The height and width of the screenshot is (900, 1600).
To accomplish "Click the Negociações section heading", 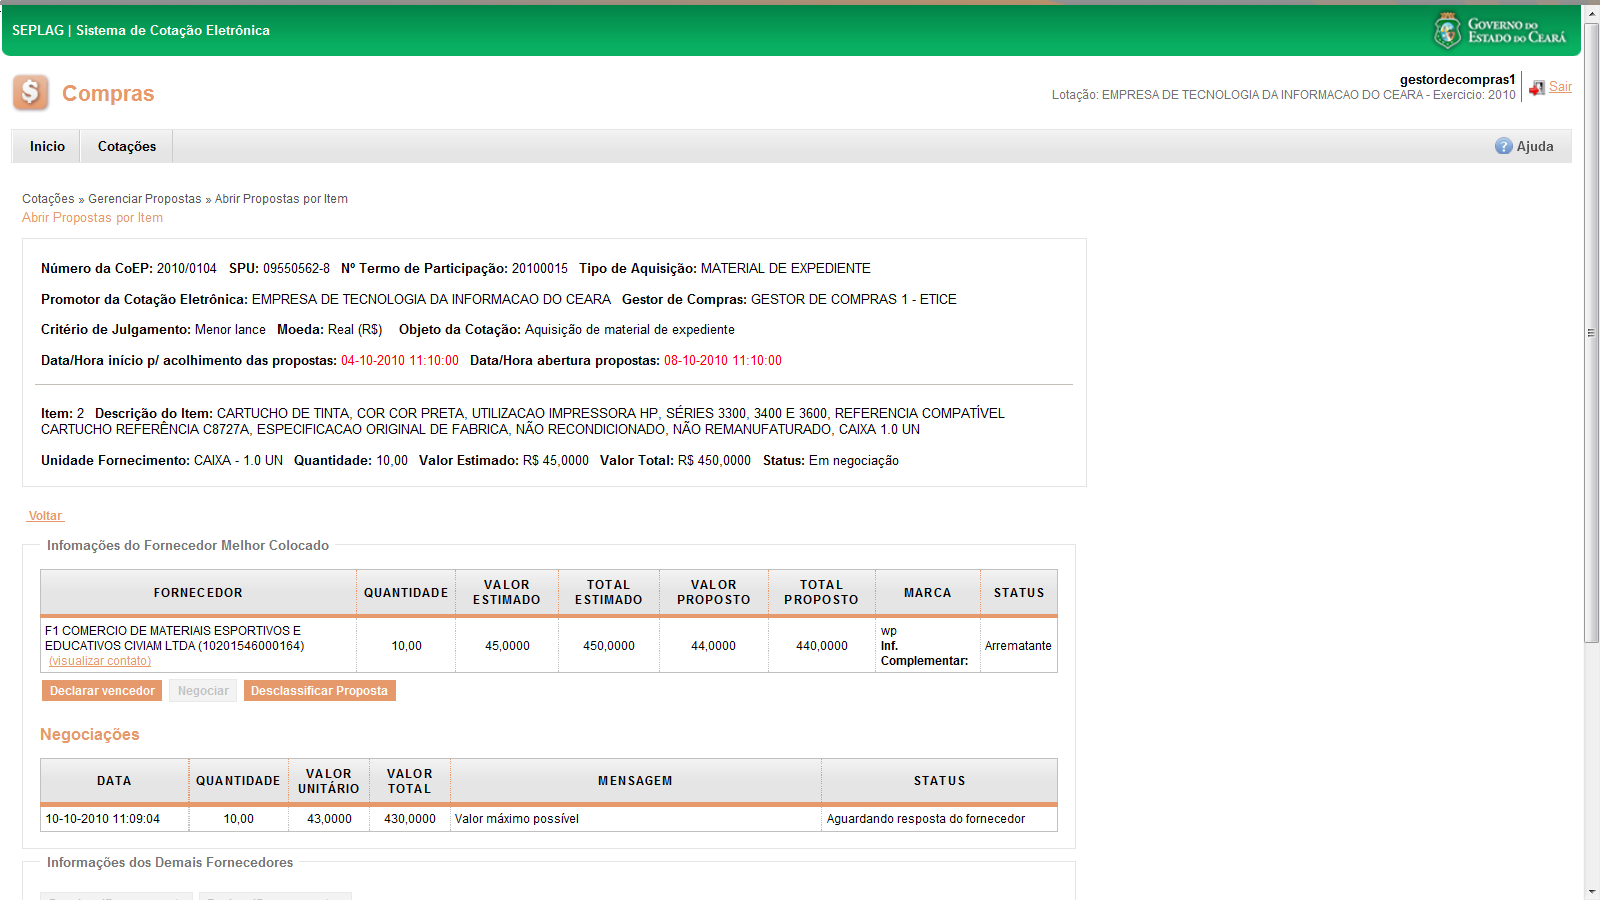I will [x=90, y=735].
